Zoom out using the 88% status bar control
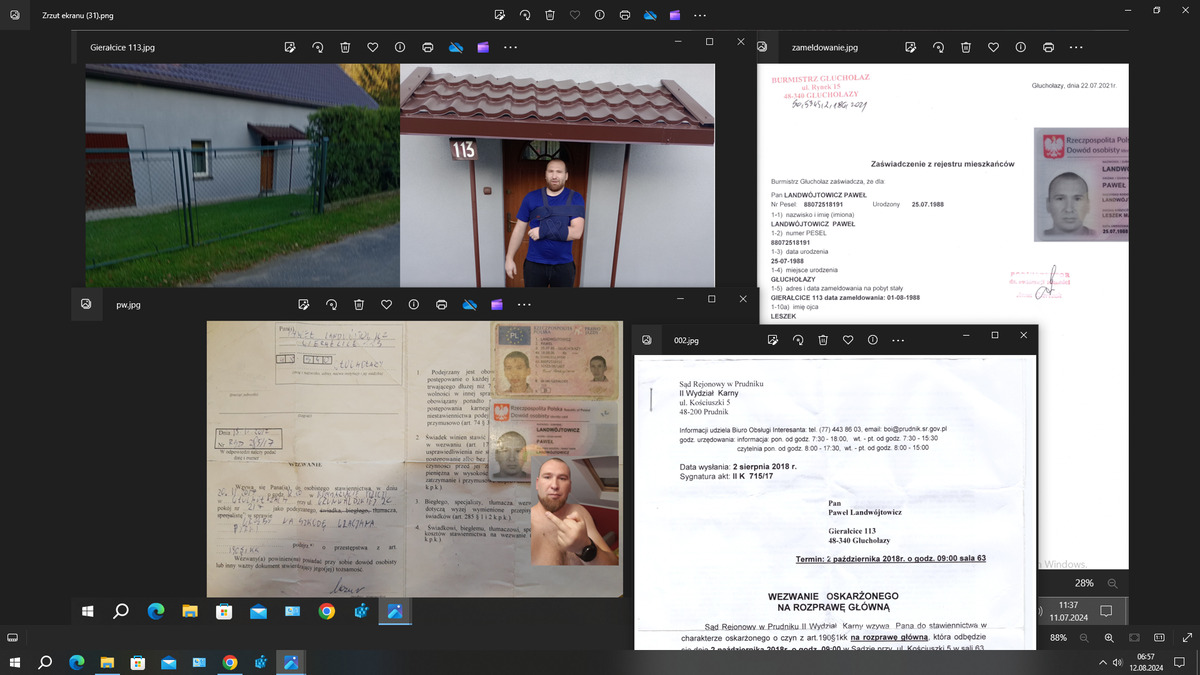The height and width of the screenshot is (675, 1200). [x=1084, y=637]
